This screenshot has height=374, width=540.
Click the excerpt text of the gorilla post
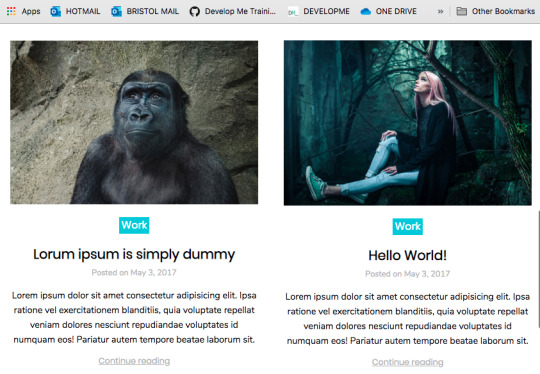pyautogui.click(x=134, y=318)
